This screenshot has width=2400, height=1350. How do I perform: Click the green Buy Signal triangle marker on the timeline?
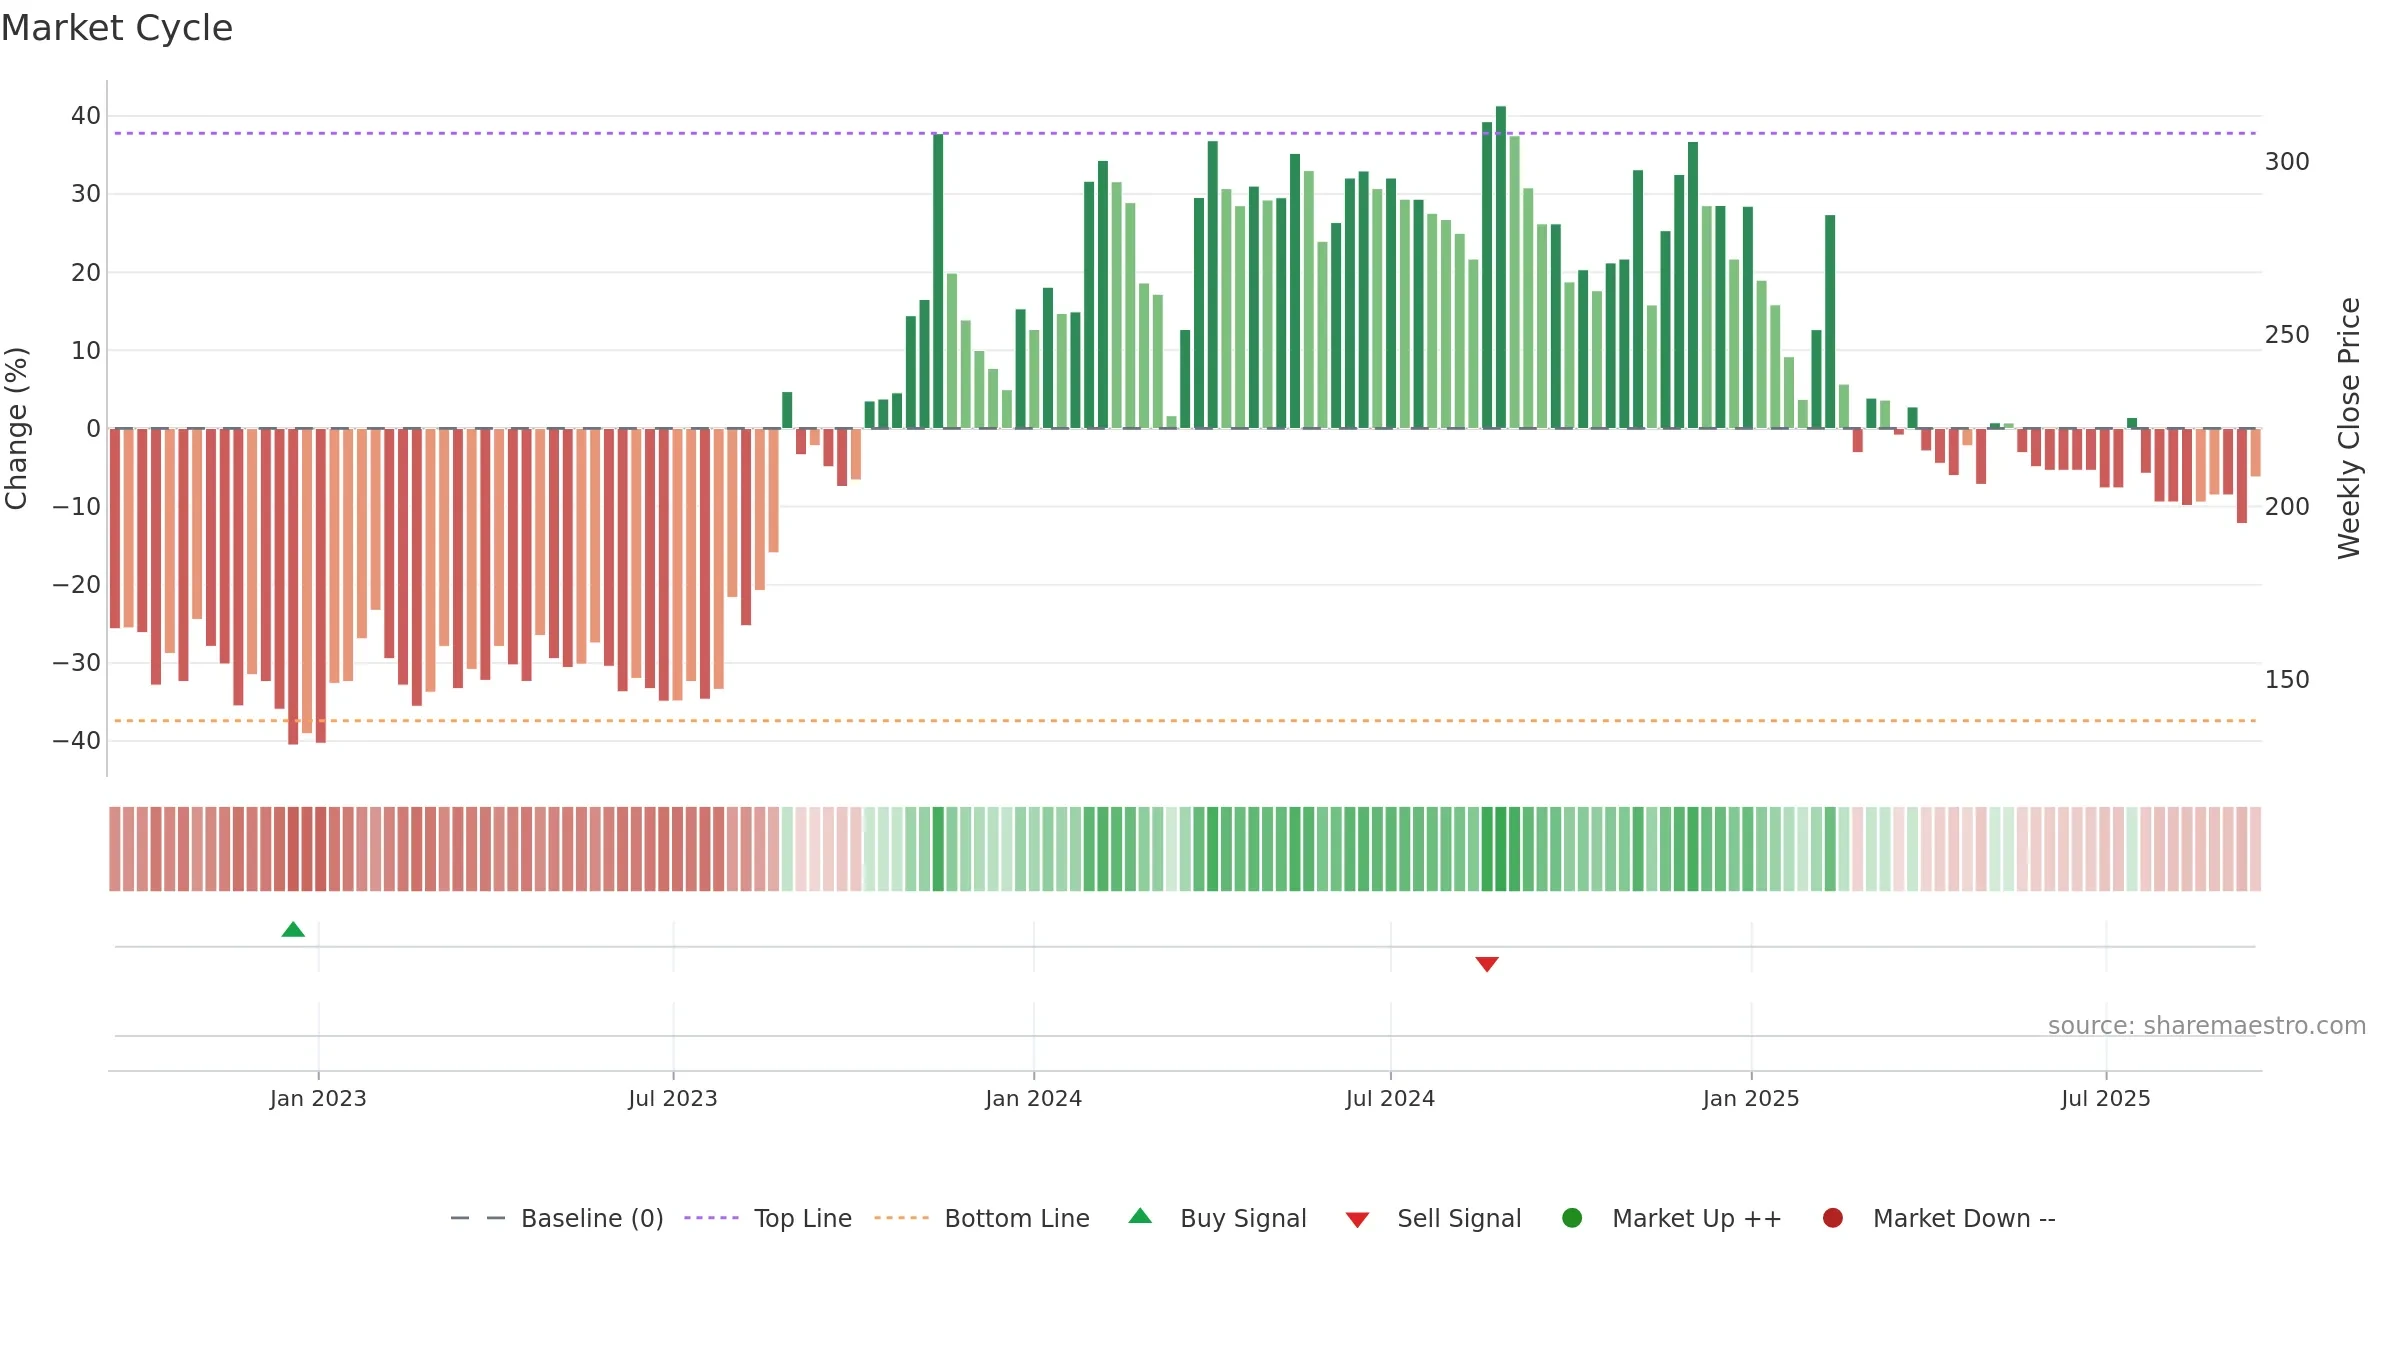click(x=293, y=929)
